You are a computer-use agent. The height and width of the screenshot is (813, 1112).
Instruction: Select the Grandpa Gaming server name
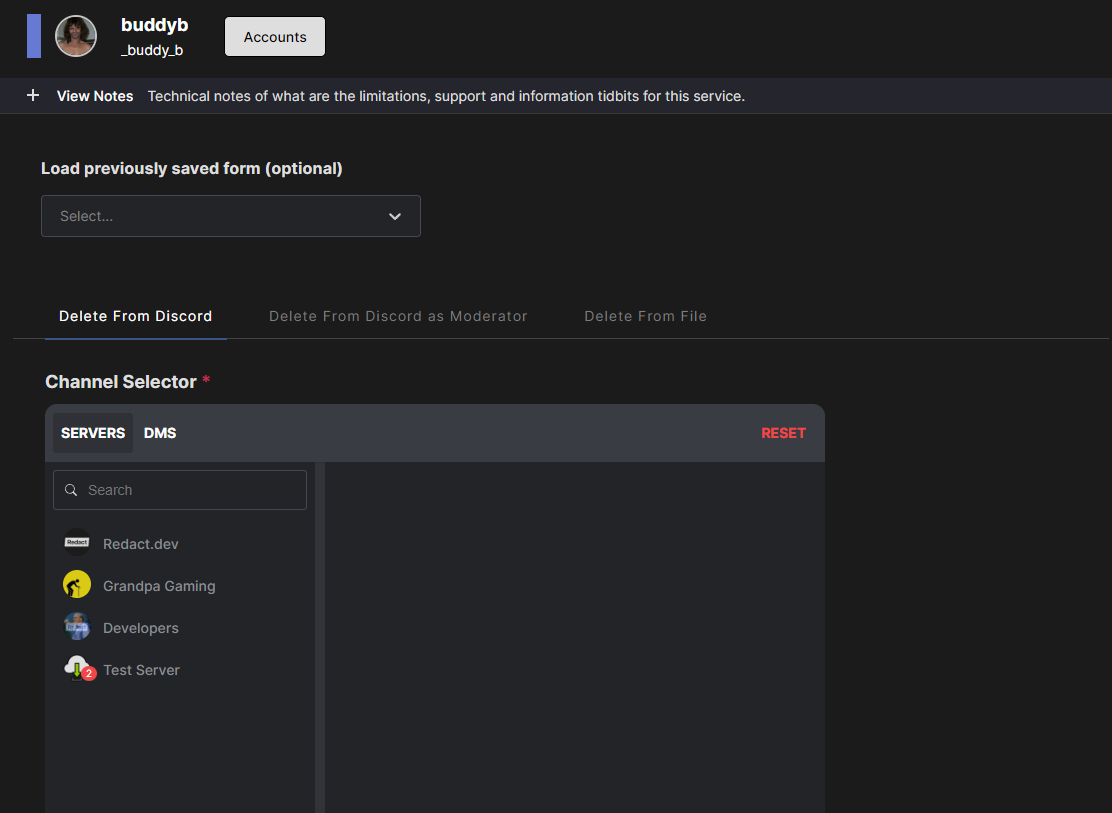click(x=159, y=586)
